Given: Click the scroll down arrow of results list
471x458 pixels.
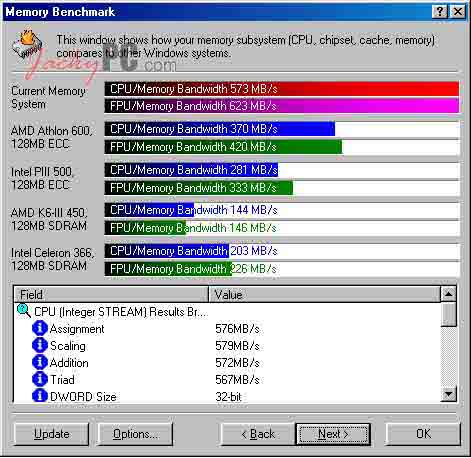Looking at the screenshot, I should [x=449, y=394].
